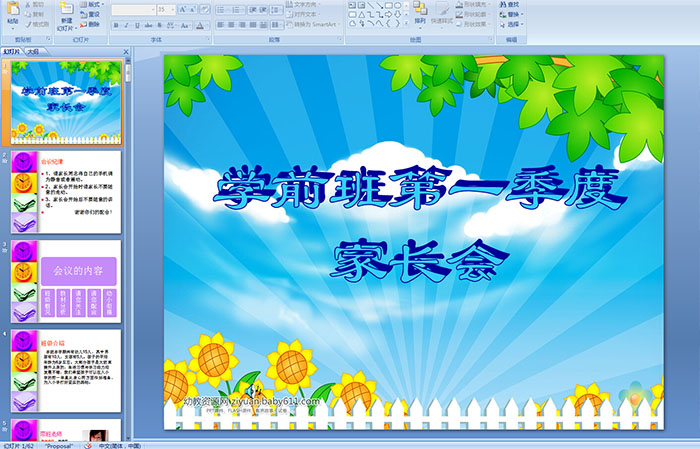The height and width of the screenshot is (449, 700).
Task: Open the Change Case menu
Action: (185, 25)
